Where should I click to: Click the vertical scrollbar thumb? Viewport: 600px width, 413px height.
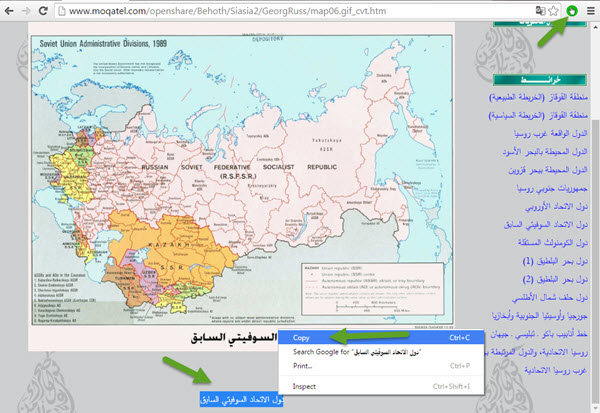pos(595,260)
